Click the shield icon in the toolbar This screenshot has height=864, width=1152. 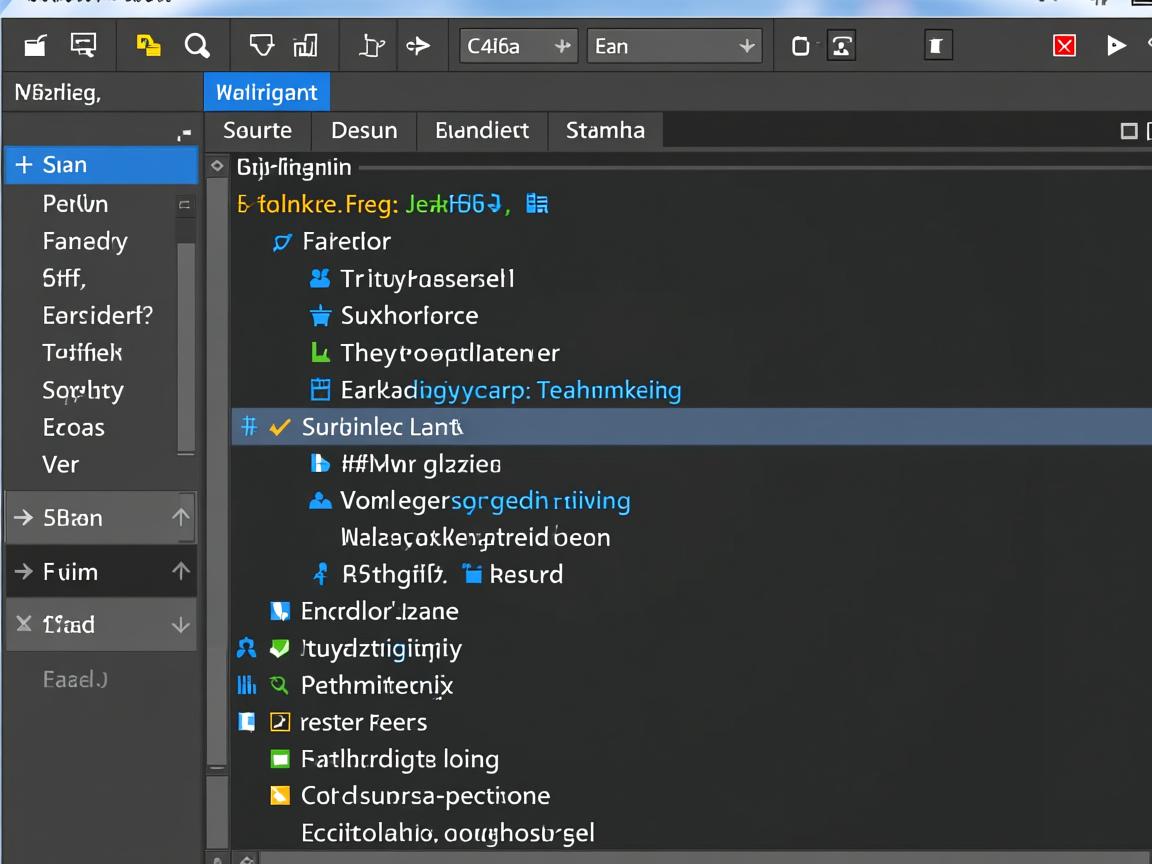pyautogui.click(x=261, y=46)
